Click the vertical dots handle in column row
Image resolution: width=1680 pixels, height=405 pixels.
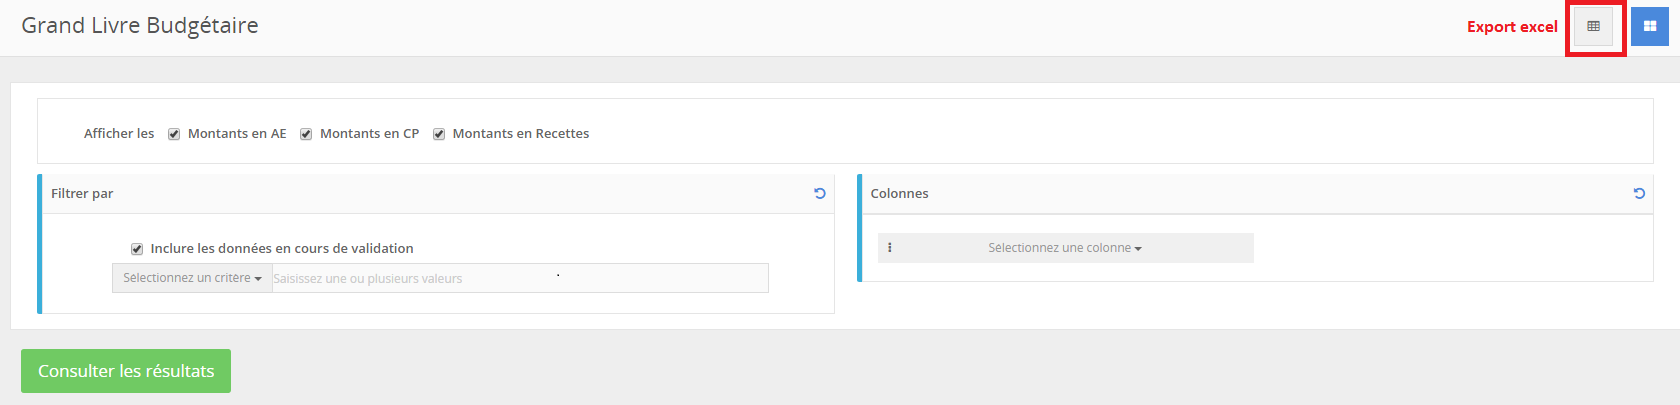click(890, 248)
